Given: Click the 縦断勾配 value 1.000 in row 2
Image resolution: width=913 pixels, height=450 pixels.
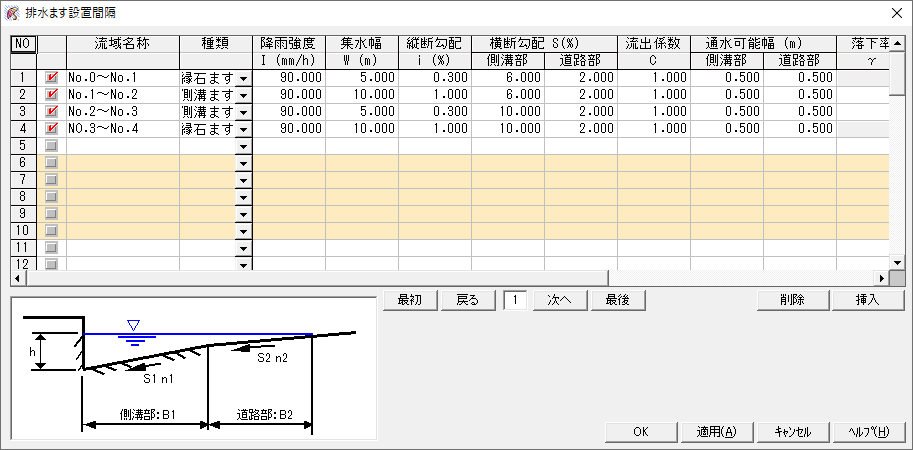Looking at the screenshot, I should (x=435, y=94).
